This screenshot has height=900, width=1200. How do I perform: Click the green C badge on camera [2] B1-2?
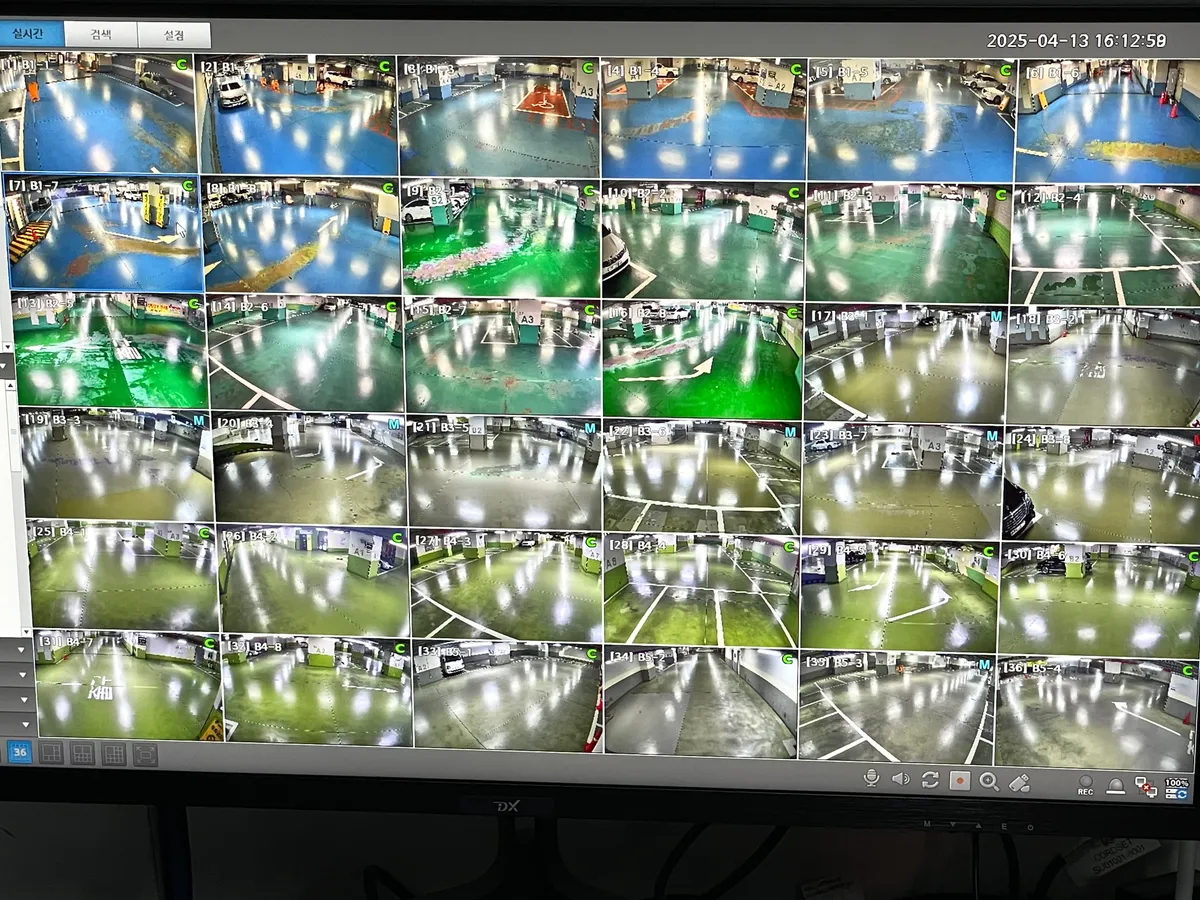385,66
